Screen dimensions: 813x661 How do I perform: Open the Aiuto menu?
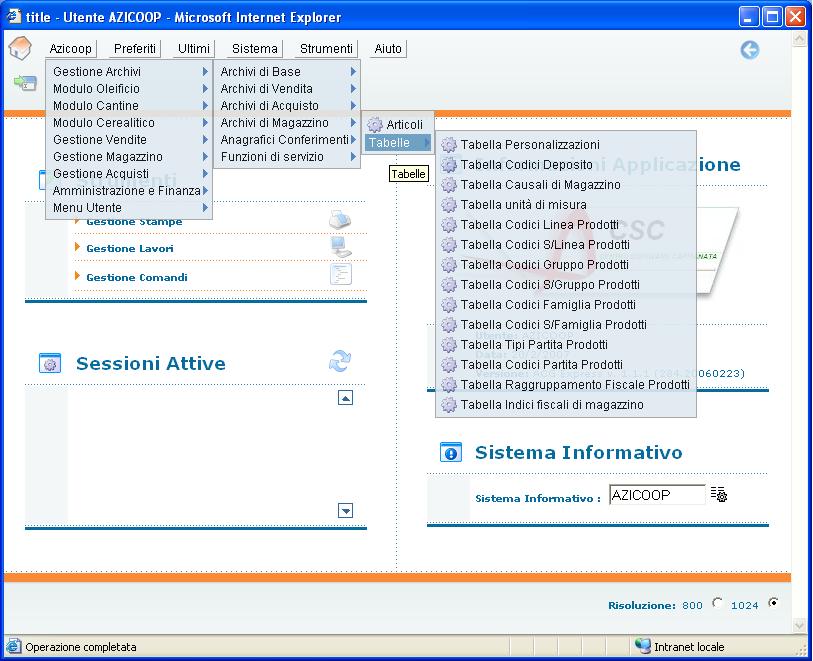coord(388,49)
